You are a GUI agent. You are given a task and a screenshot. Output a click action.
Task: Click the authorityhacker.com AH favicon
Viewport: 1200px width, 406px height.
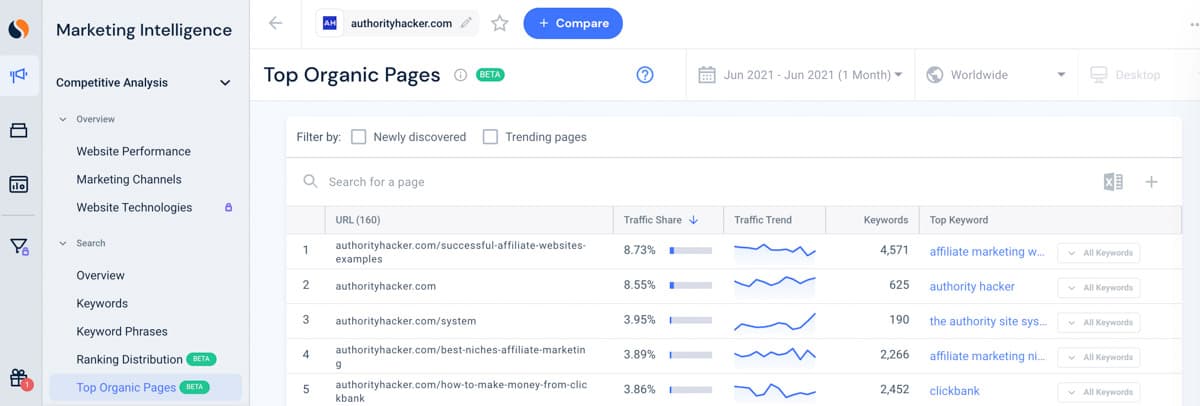click(x=331, y=23)
